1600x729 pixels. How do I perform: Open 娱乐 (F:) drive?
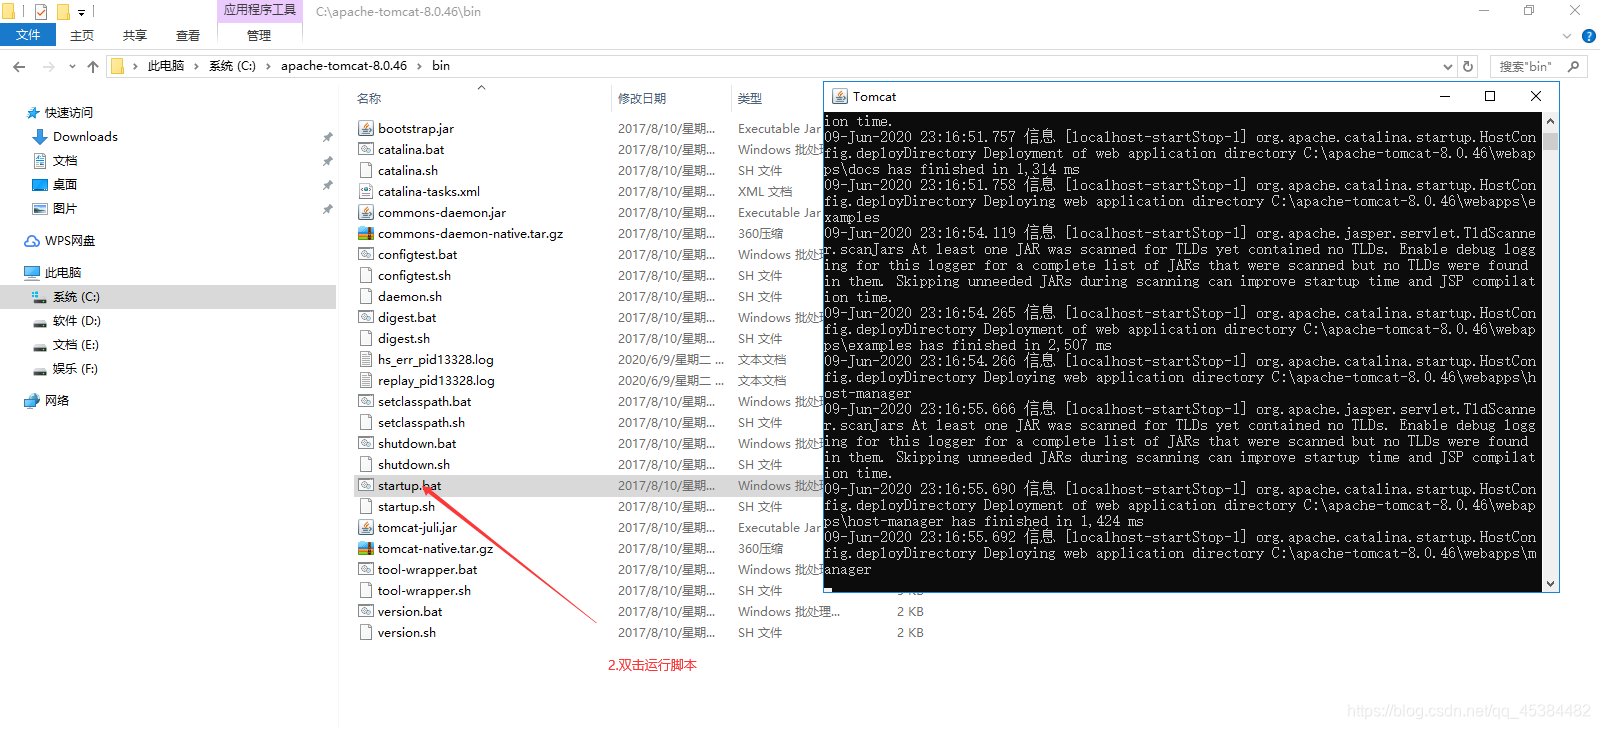coord(75,369)
